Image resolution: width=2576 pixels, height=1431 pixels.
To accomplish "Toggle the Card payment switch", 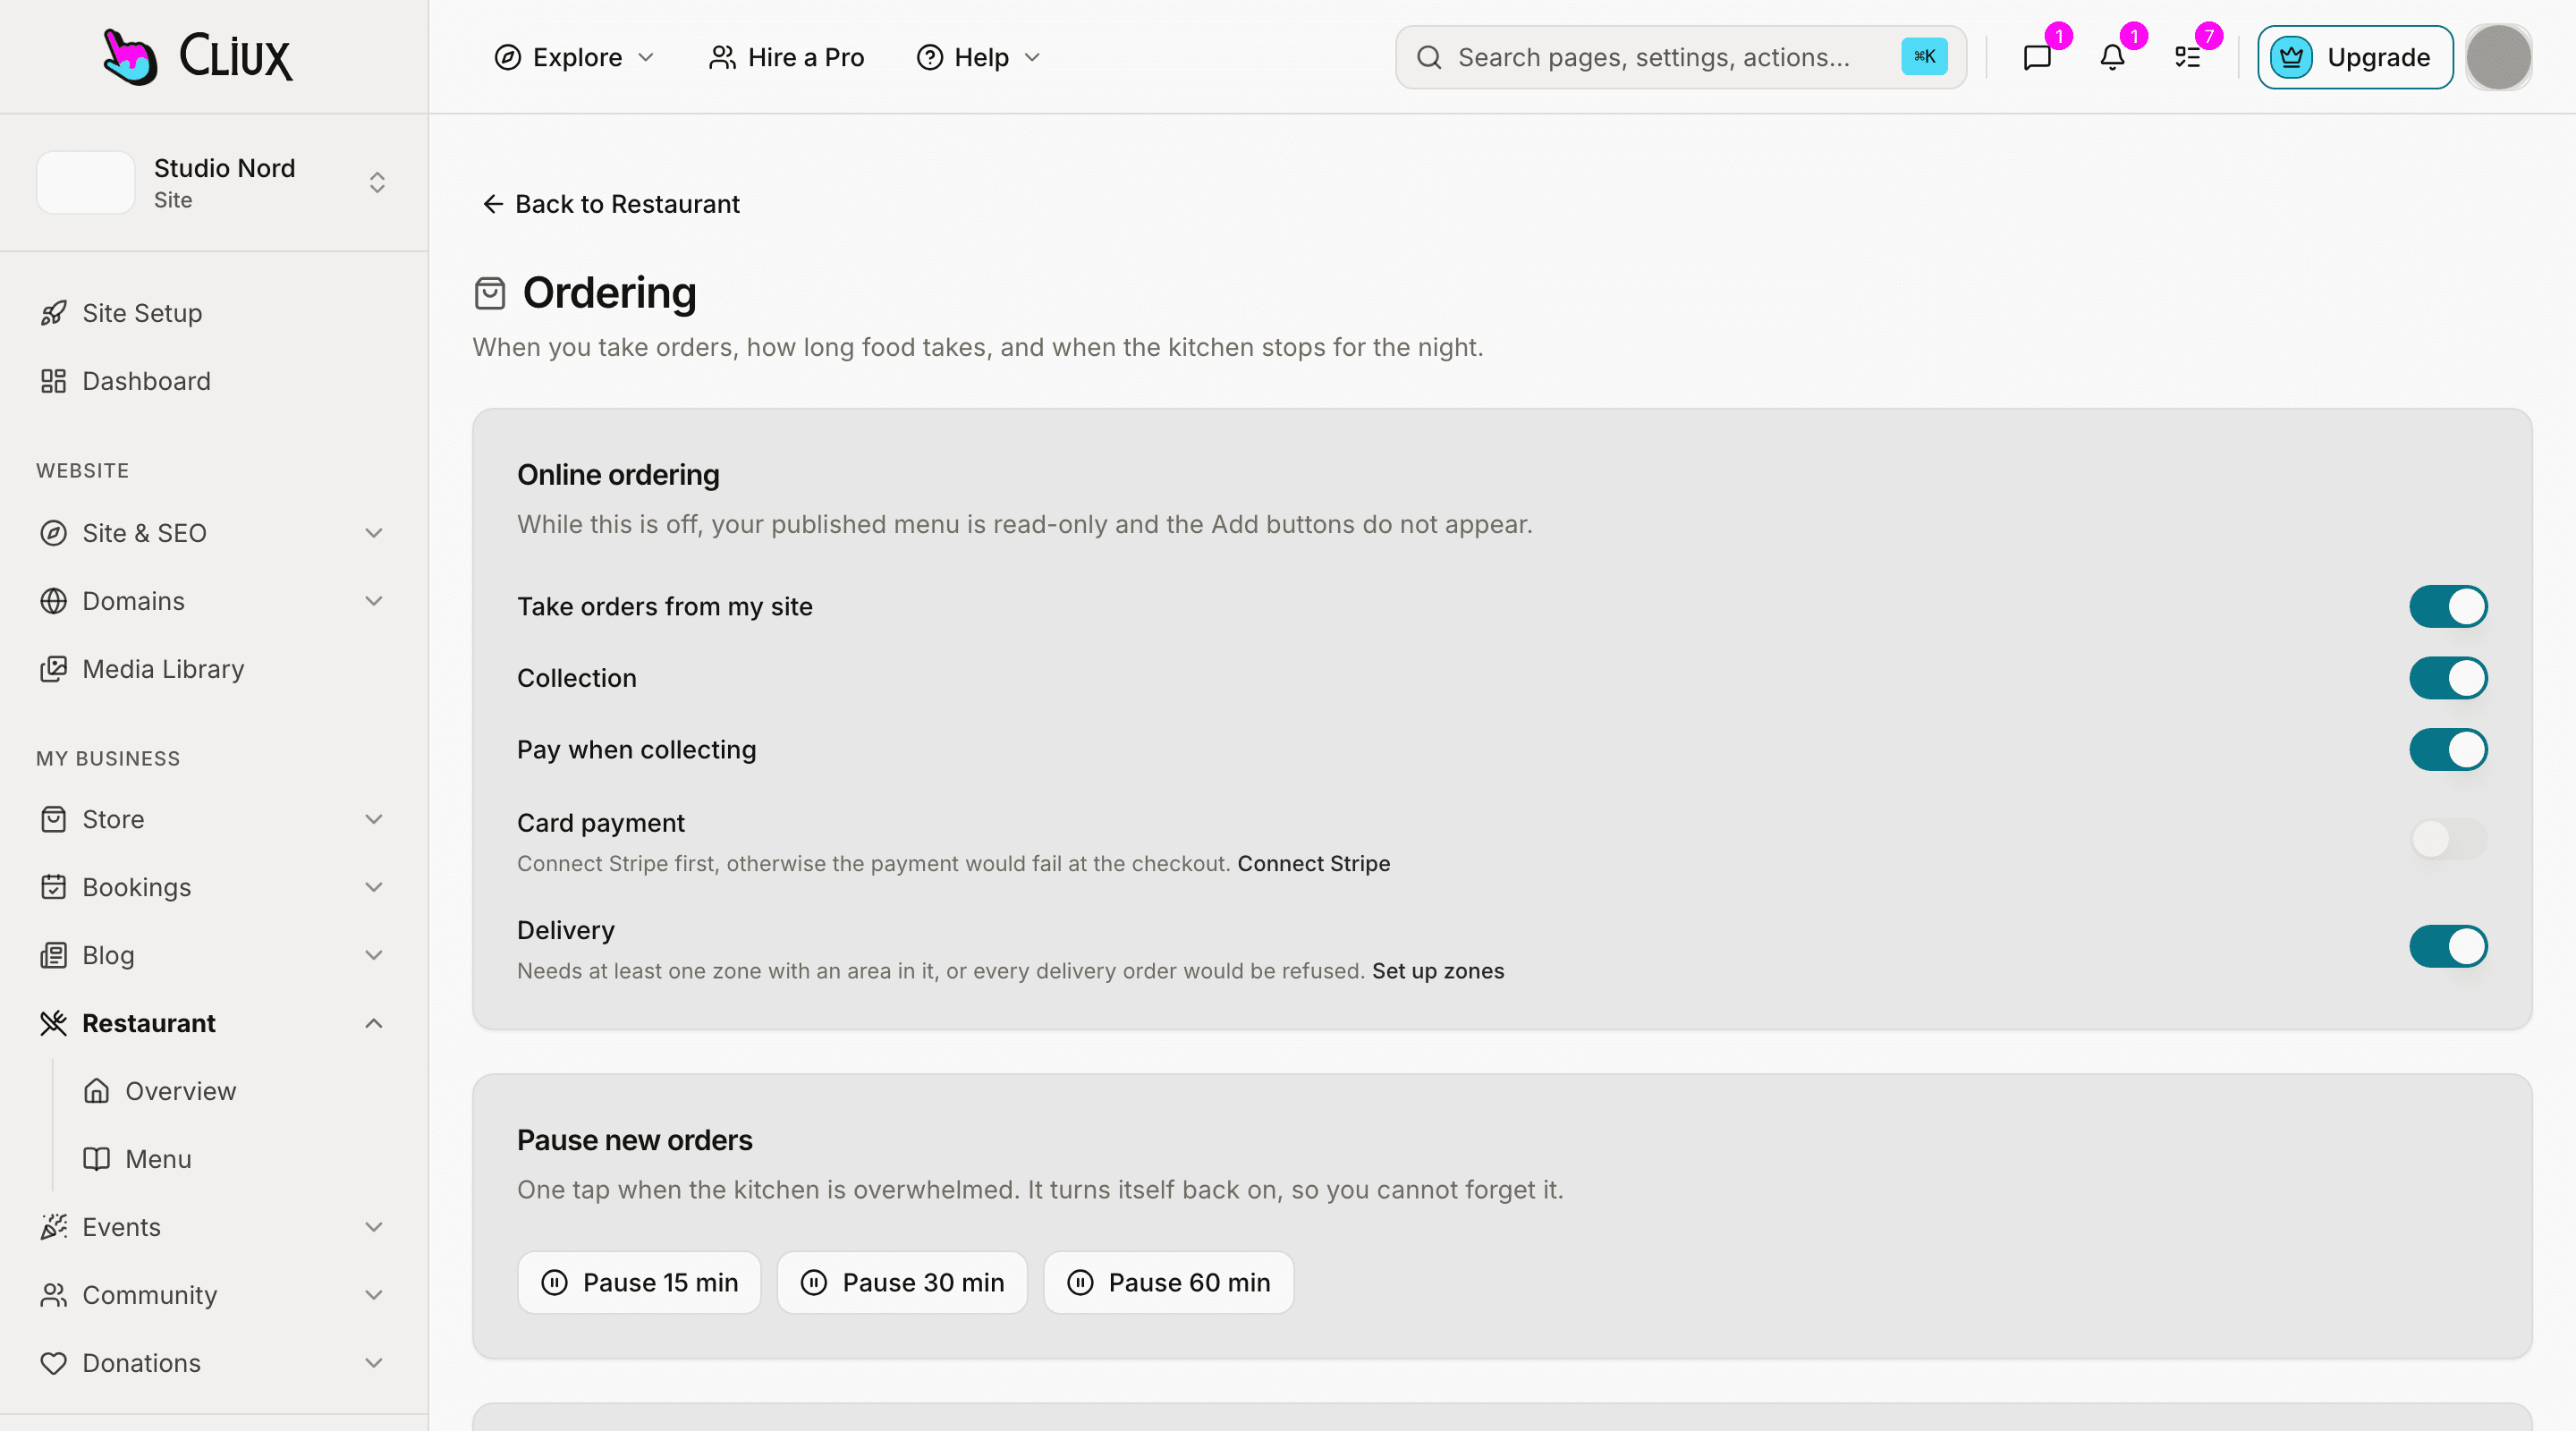I will (x=2447, y=839).
